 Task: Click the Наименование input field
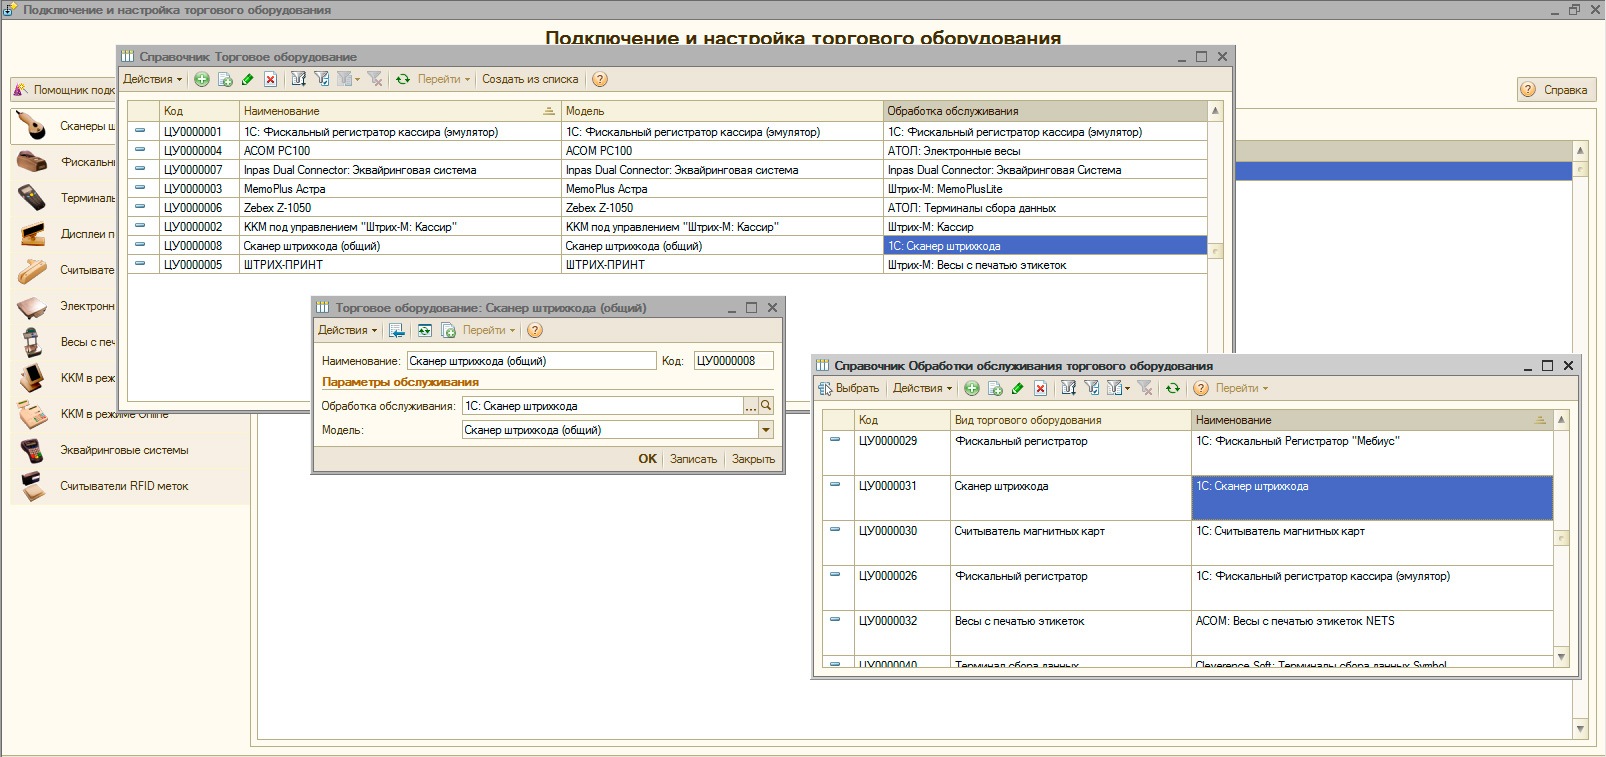pyautogui.click(x=531, y=361)
